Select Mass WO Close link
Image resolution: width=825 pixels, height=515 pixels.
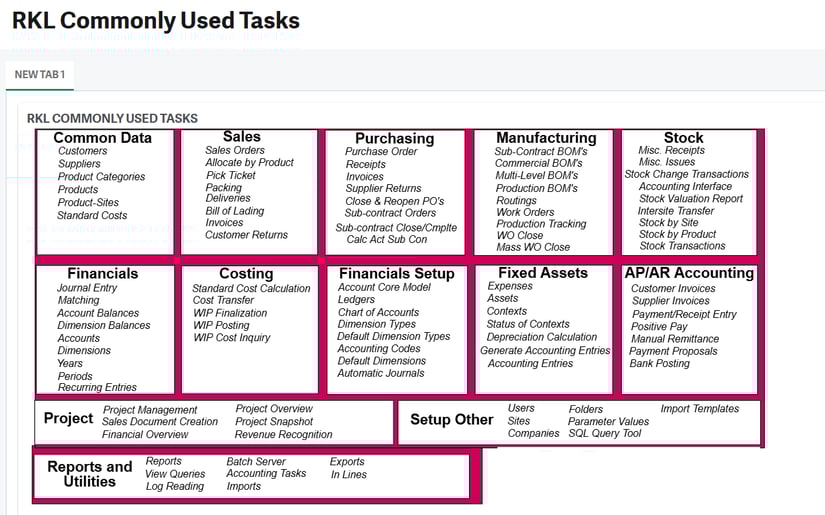point(533,247)
